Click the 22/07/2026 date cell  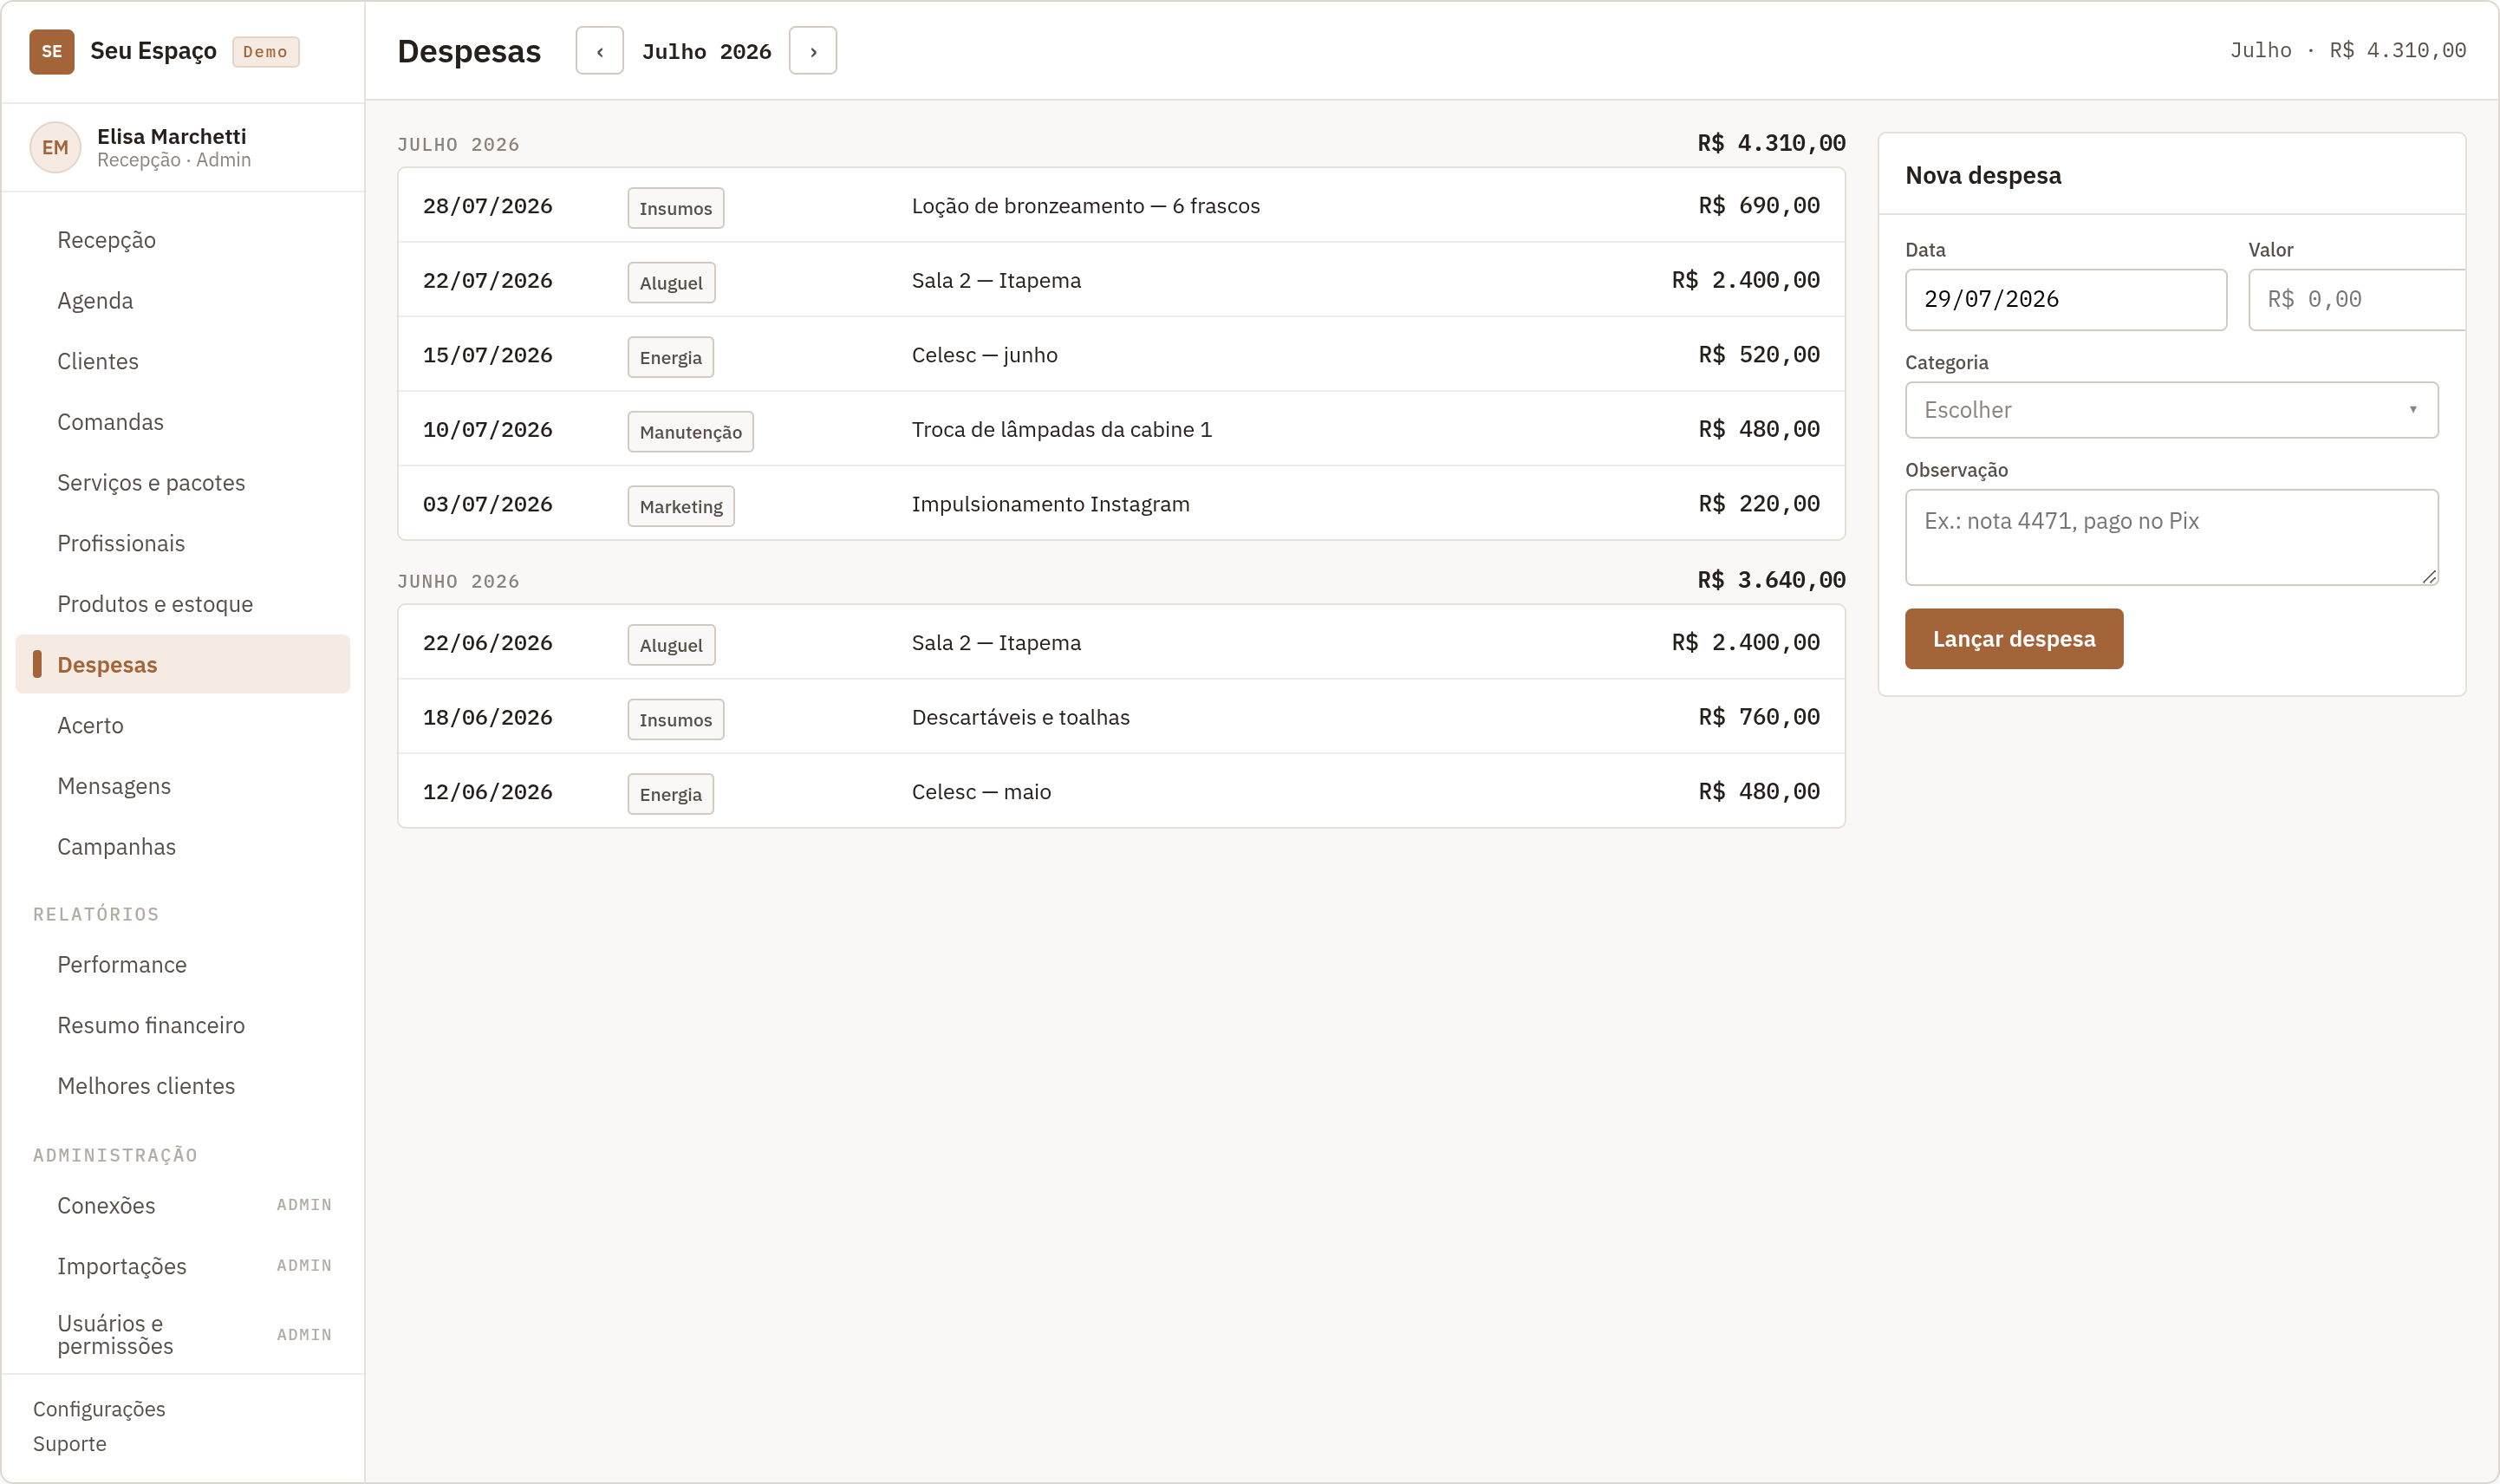(488, 281)
